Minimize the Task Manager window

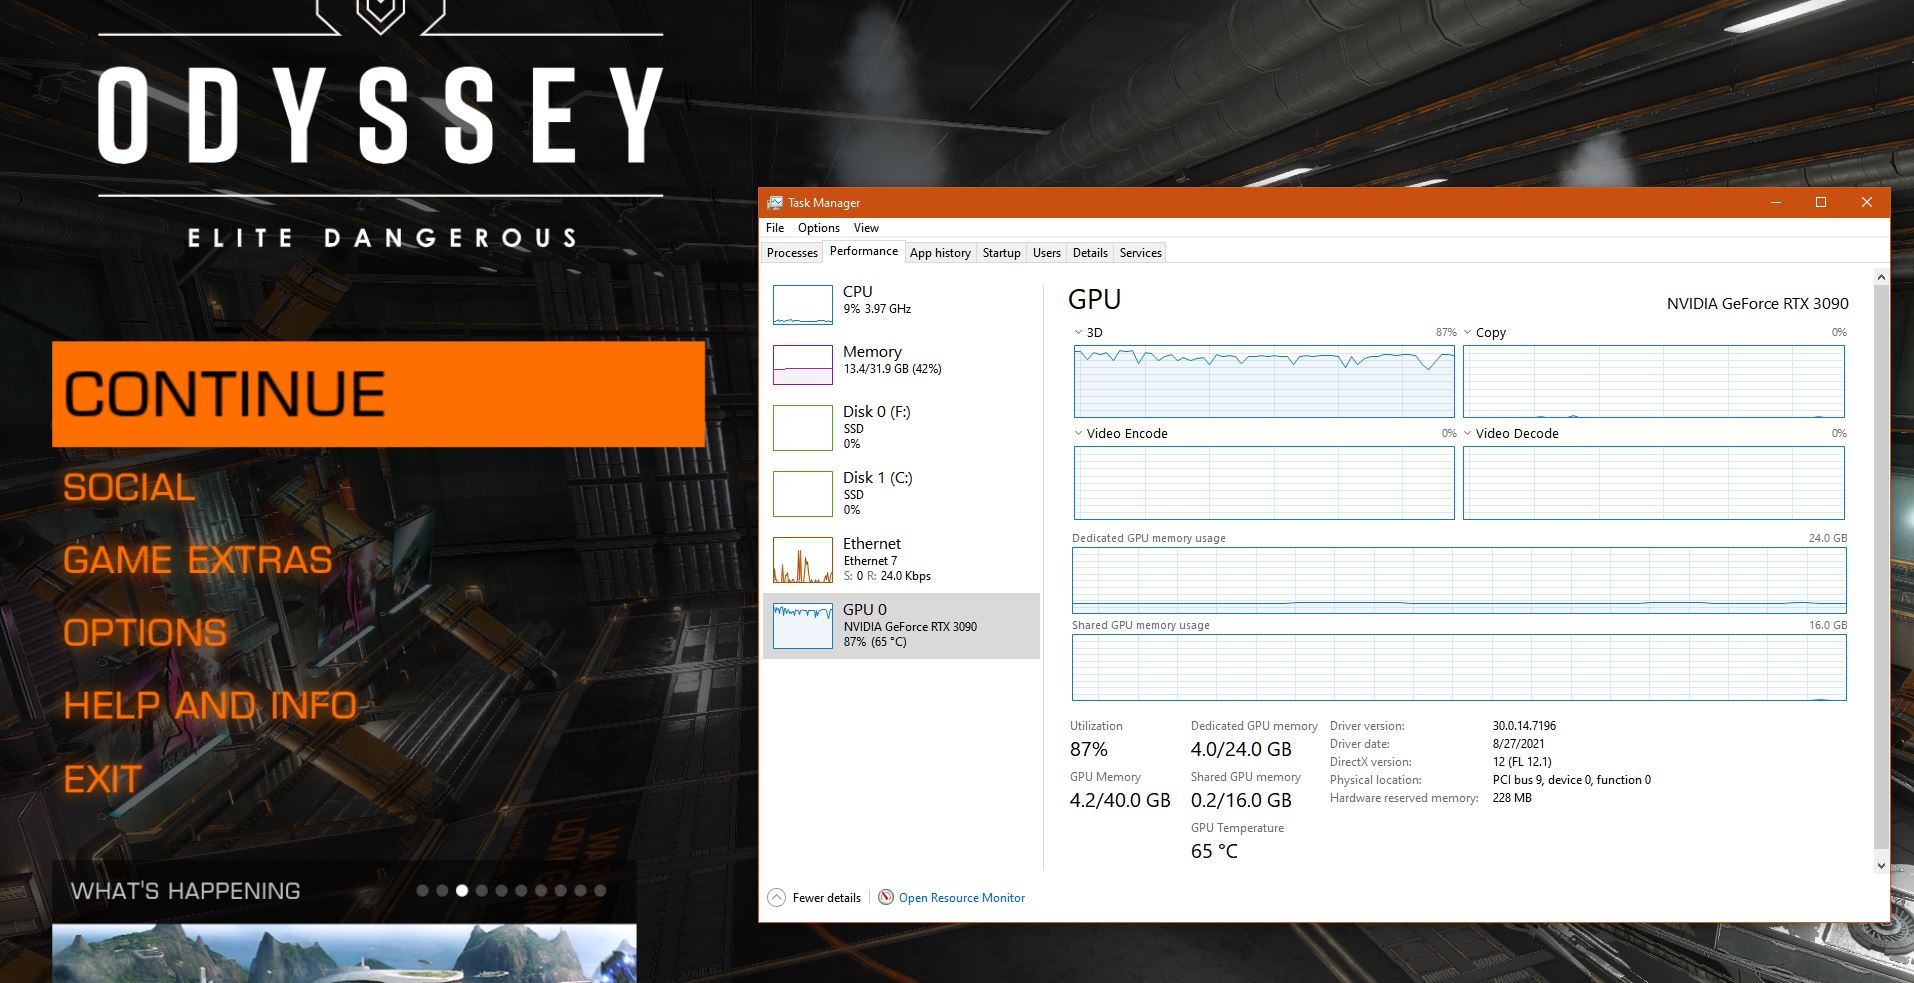[1776, 202]
